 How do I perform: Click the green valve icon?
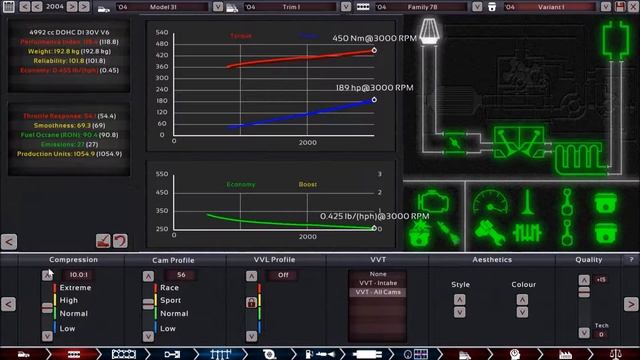tap(527, 202)
